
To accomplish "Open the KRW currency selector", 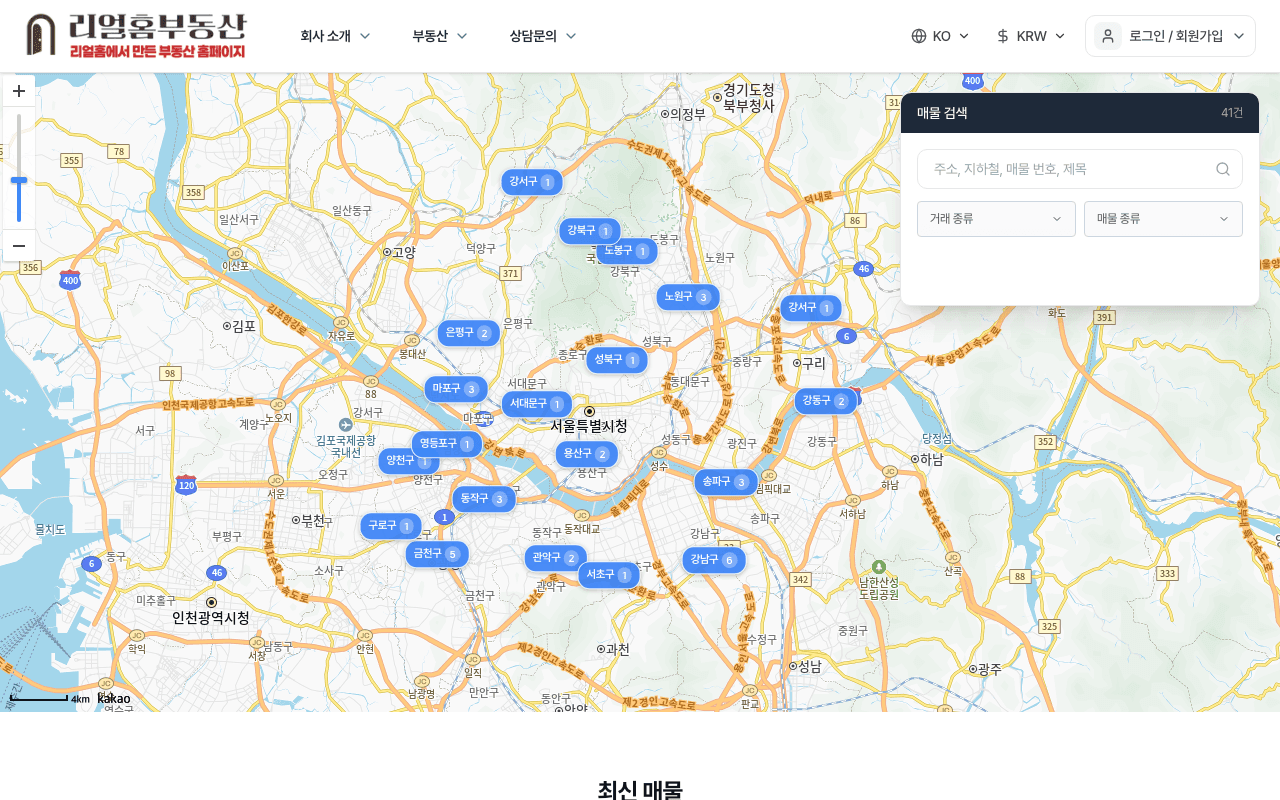I will coord(1030,36).
